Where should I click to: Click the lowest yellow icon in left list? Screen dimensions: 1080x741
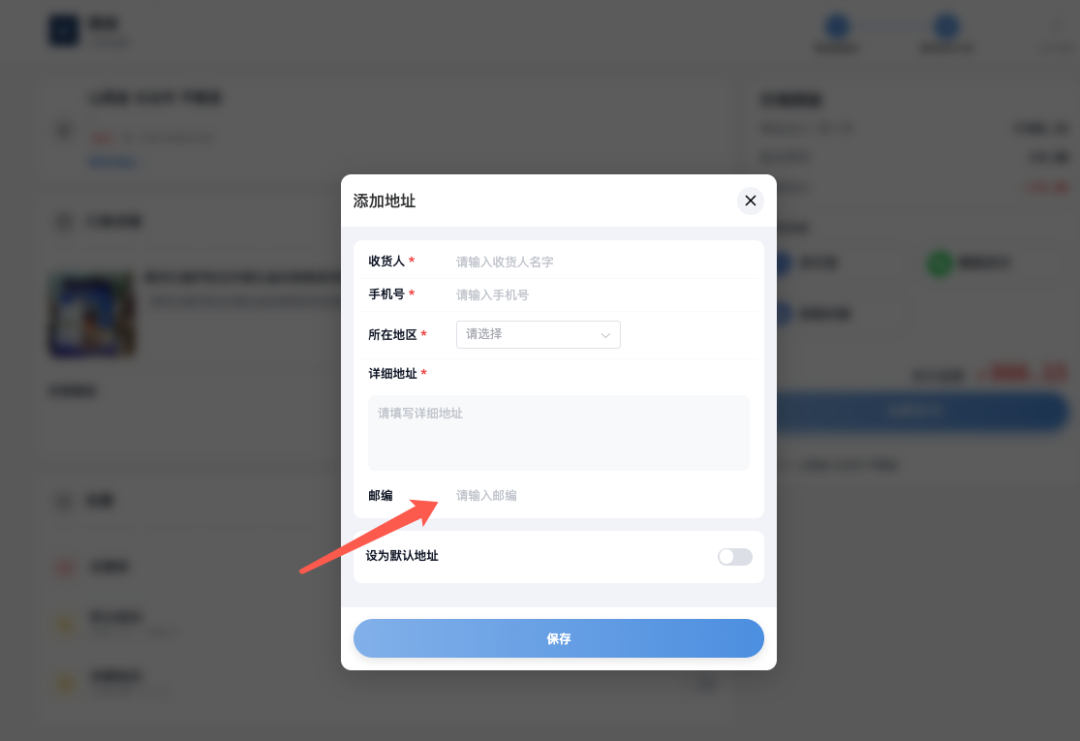coord(65,682)
